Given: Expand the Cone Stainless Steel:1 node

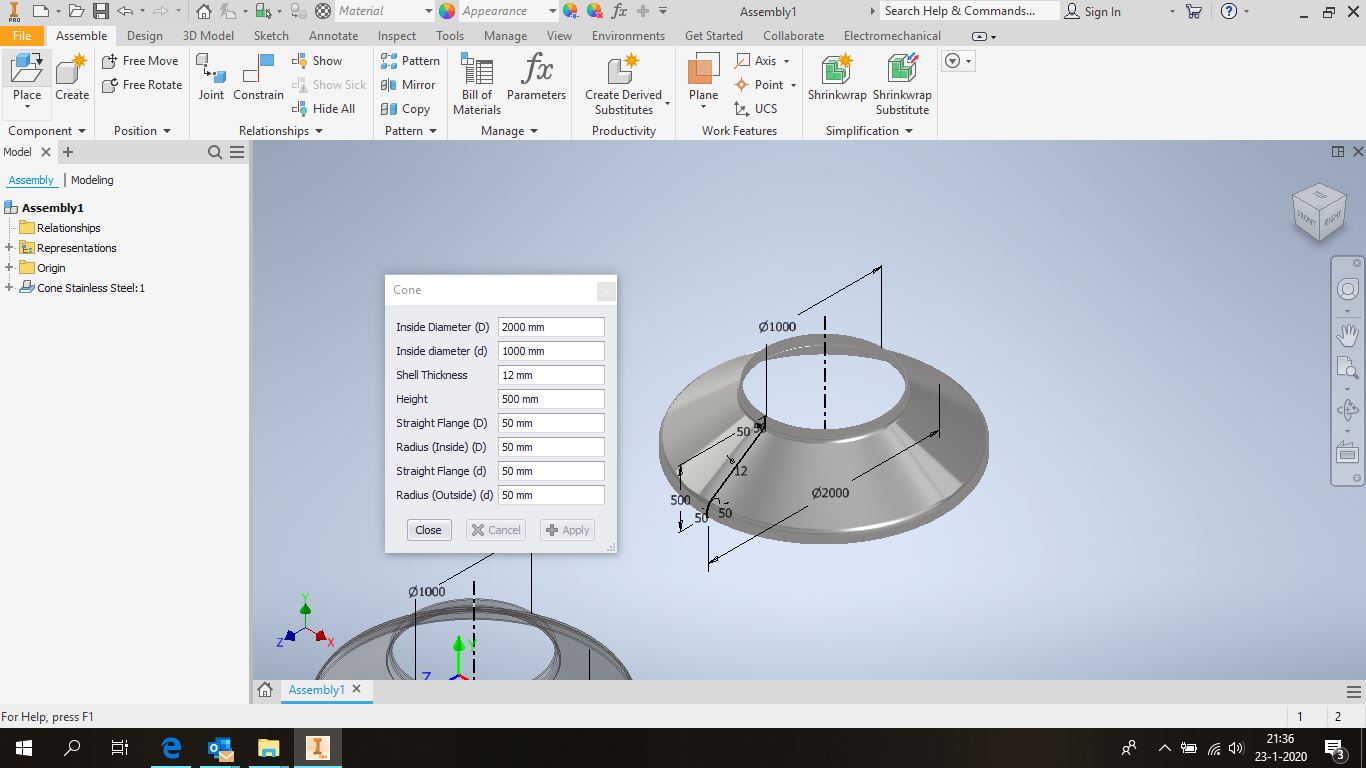Looking at the screenshot, I should pyautogui.click(x=9, y=288).
